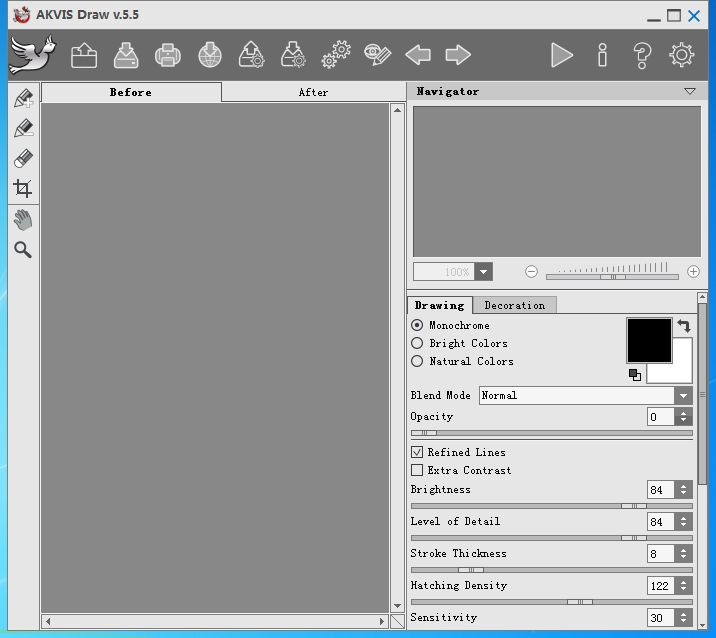Viewport: 716px width, 638px height.
Task: Click the Brightness value stepper arrows
Action: point(683,490)
